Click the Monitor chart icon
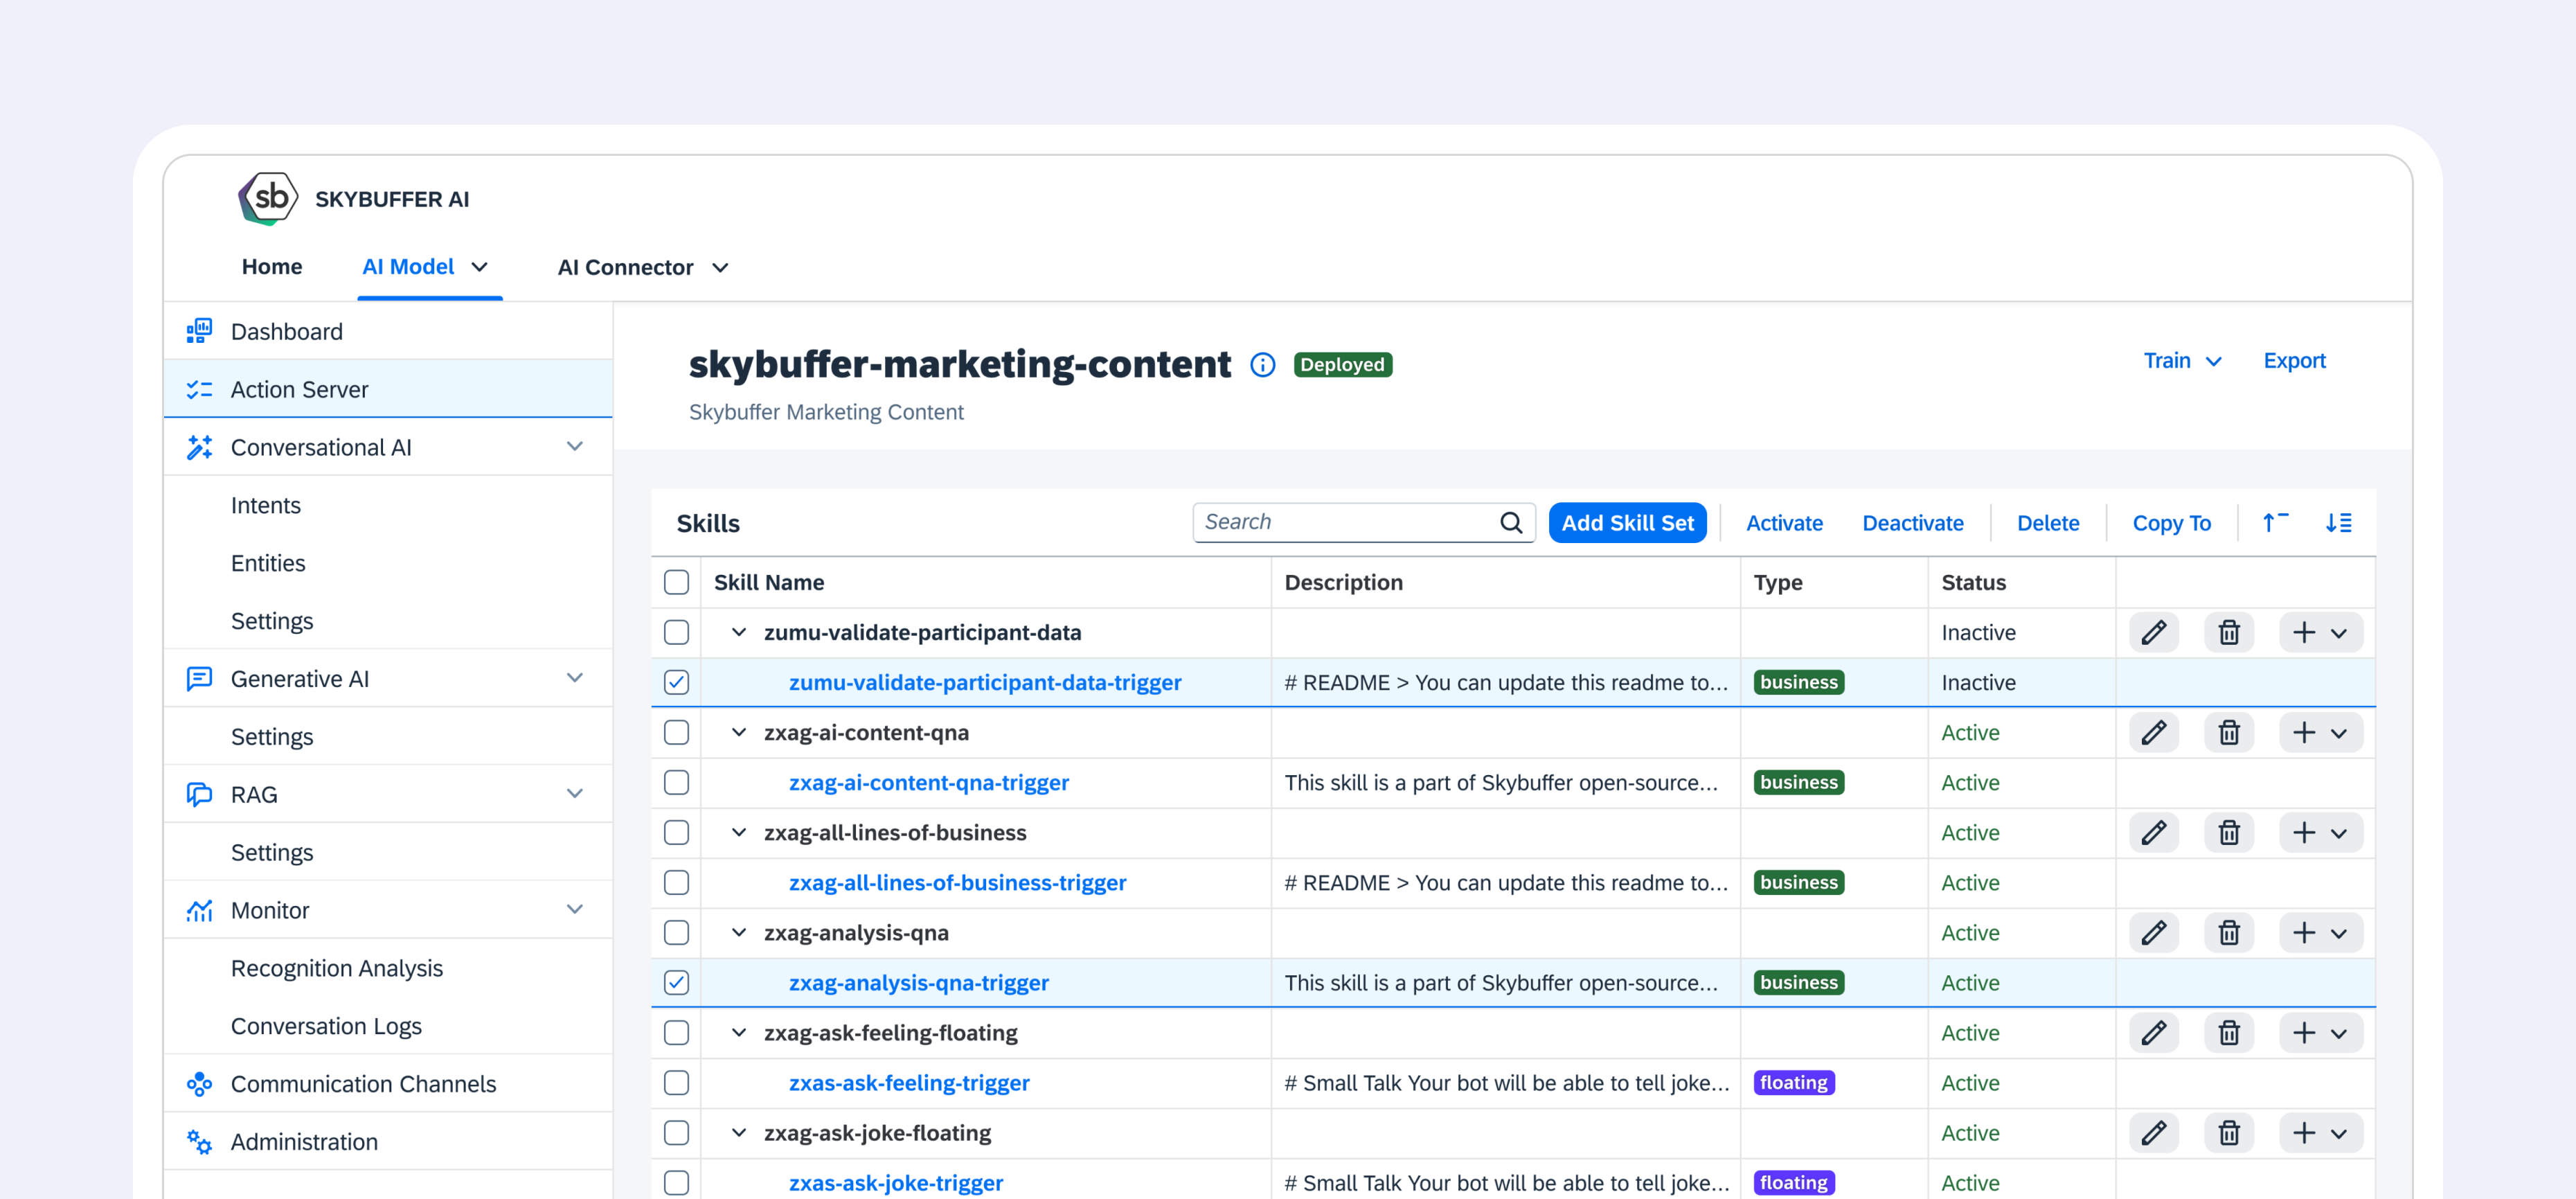 coord(199,910)
